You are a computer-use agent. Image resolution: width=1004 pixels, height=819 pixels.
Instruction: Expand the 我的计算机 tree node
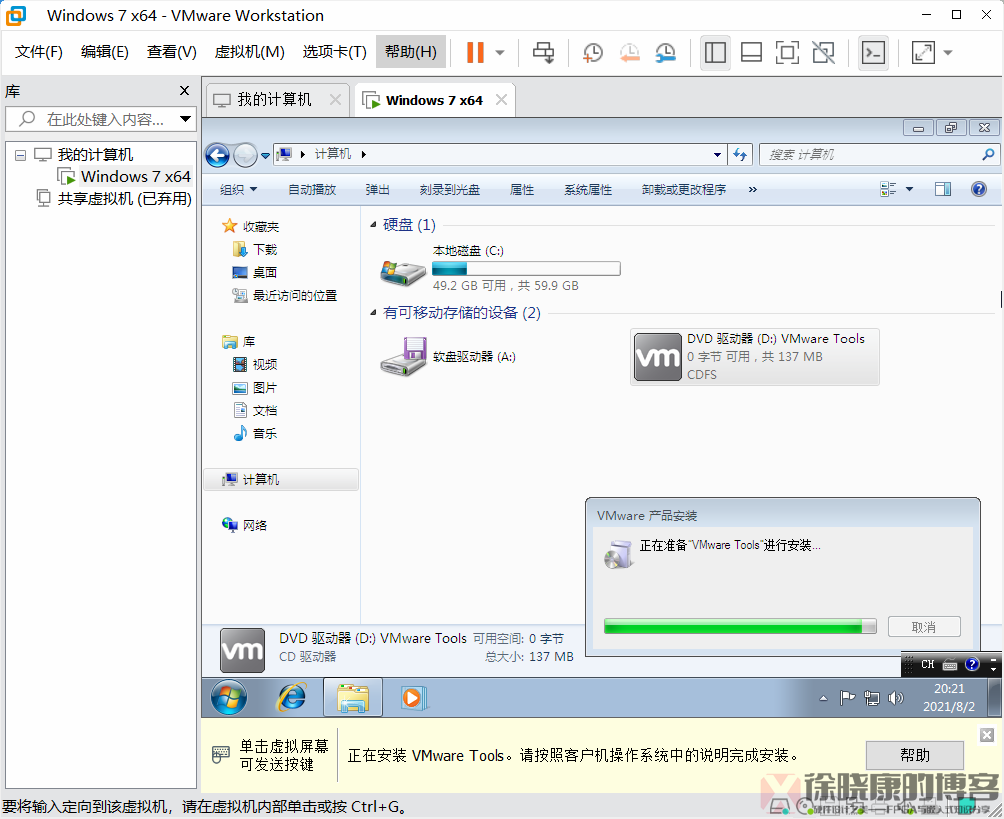click(x=20, y=154)
